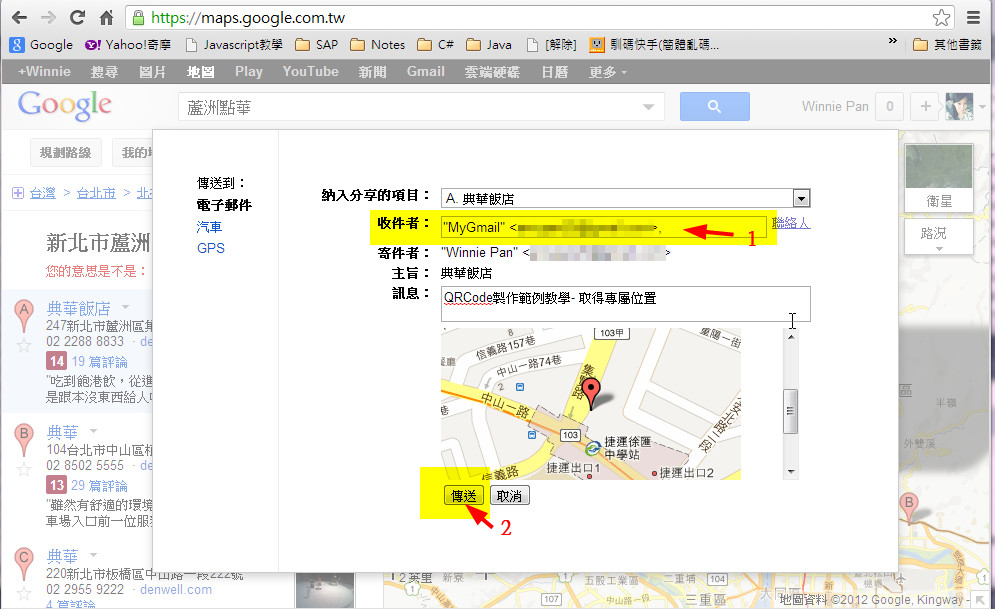
Task: Expand options arrow next to result C 典華
Action: tap(93, 554)
